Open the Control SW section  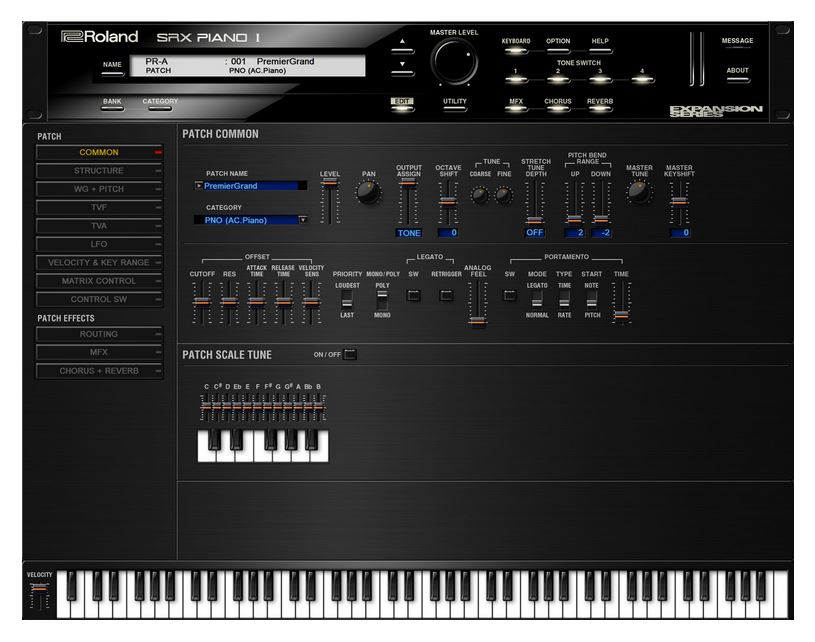coord(99,299)
